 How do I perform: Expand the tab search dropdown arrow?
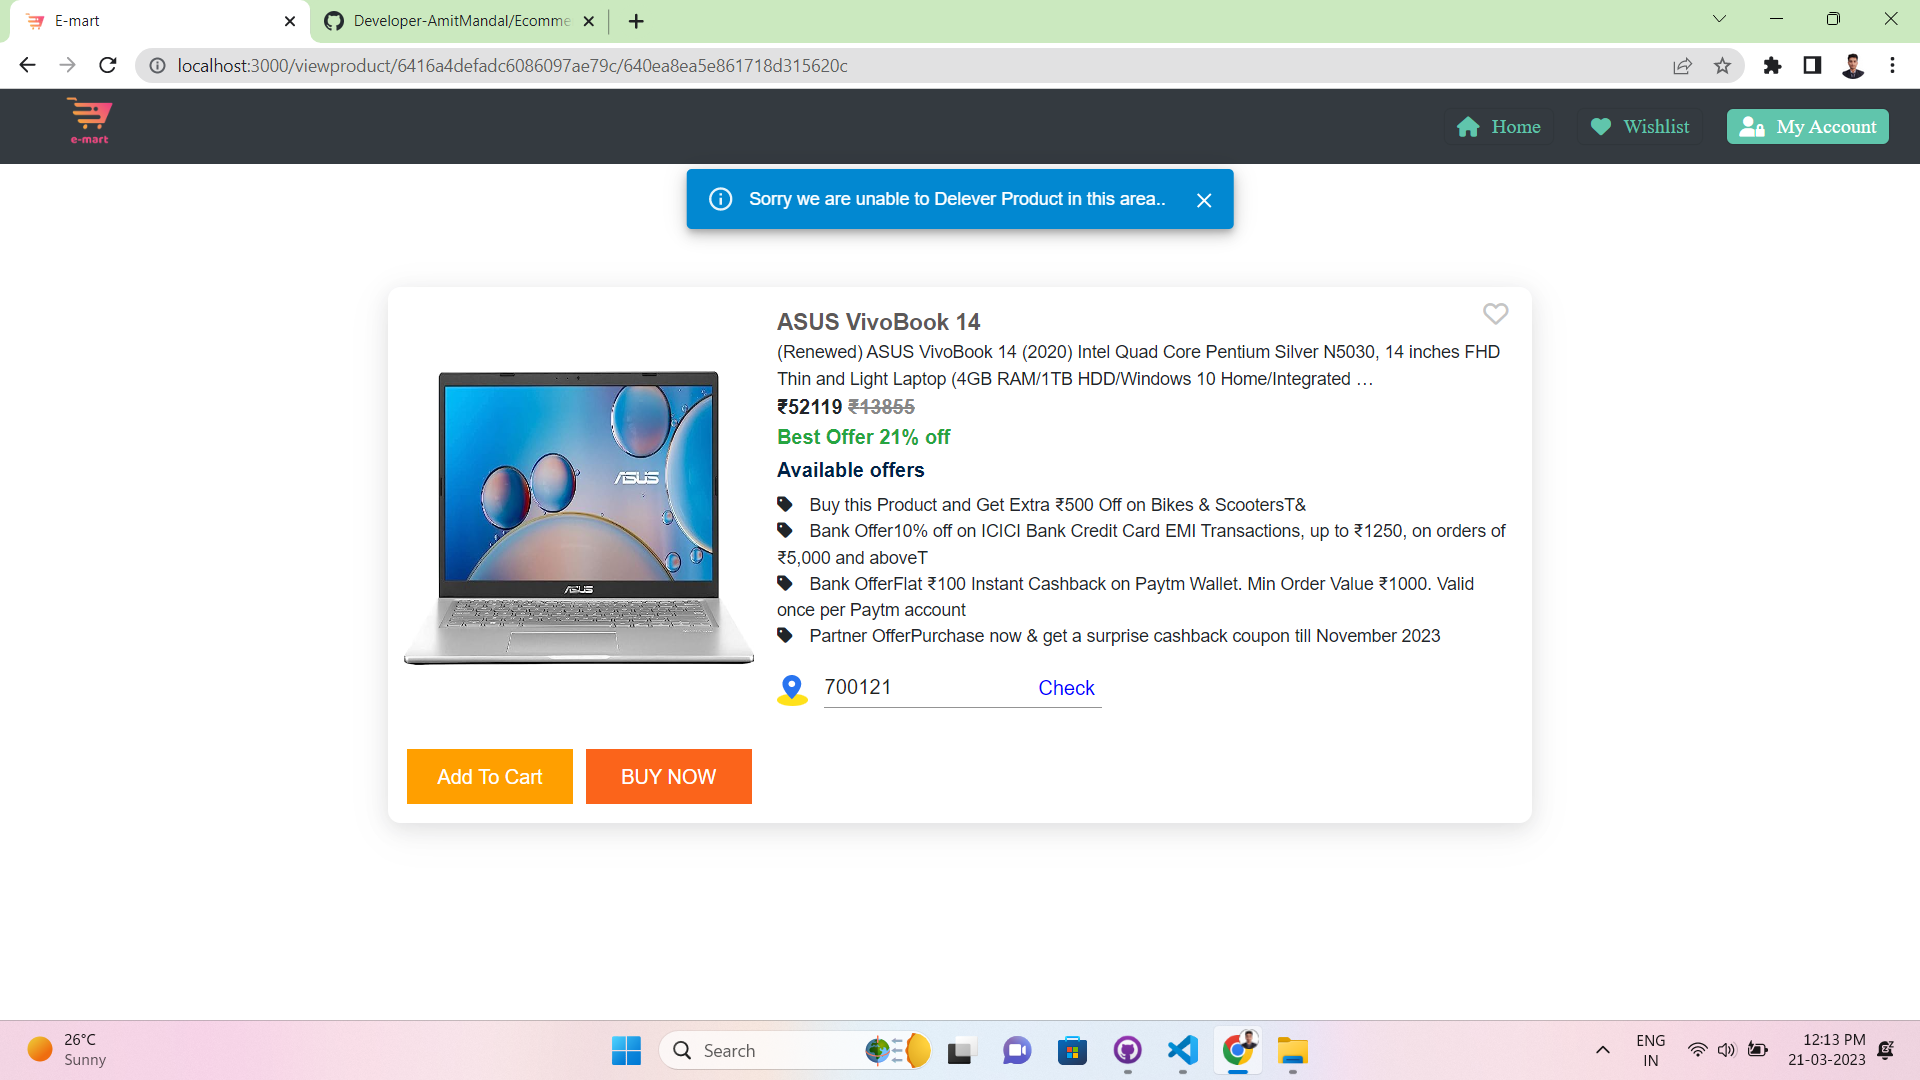point(1719,19)
